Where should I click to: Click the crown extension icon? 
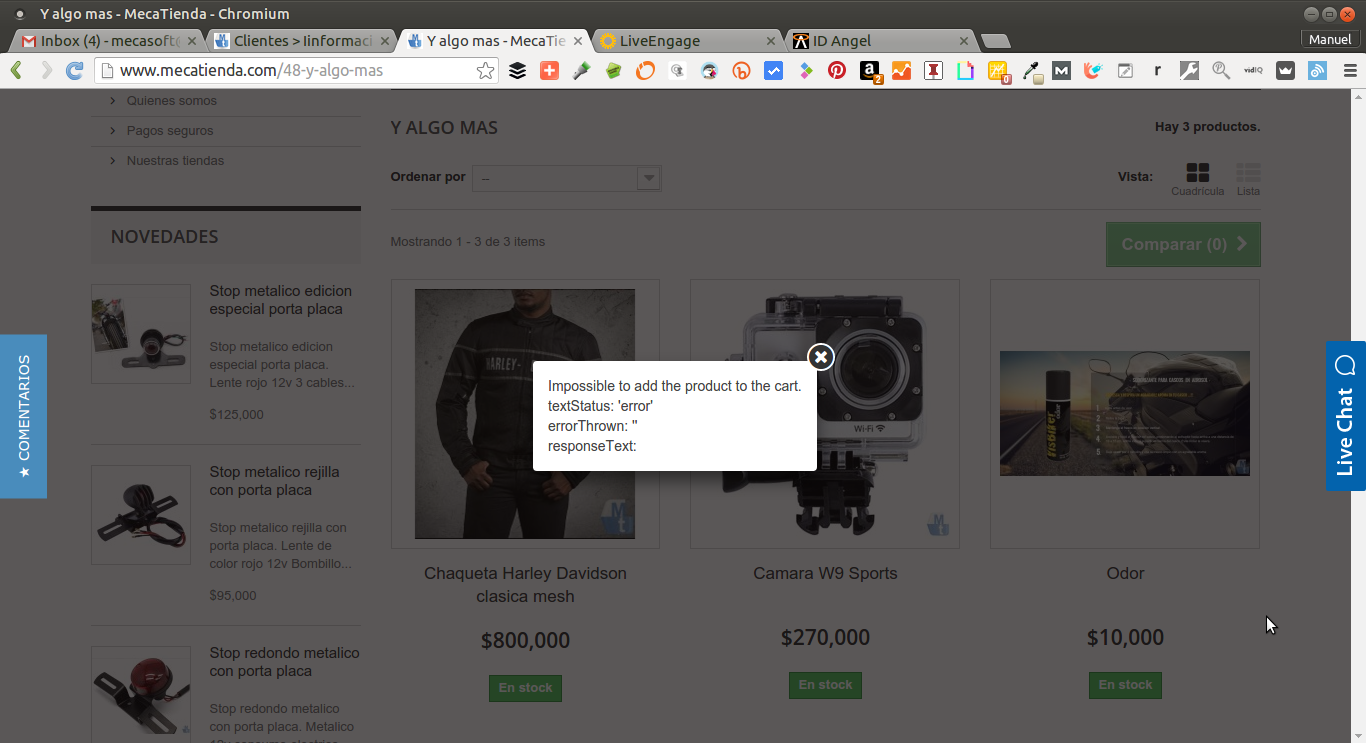(1285, 71)
